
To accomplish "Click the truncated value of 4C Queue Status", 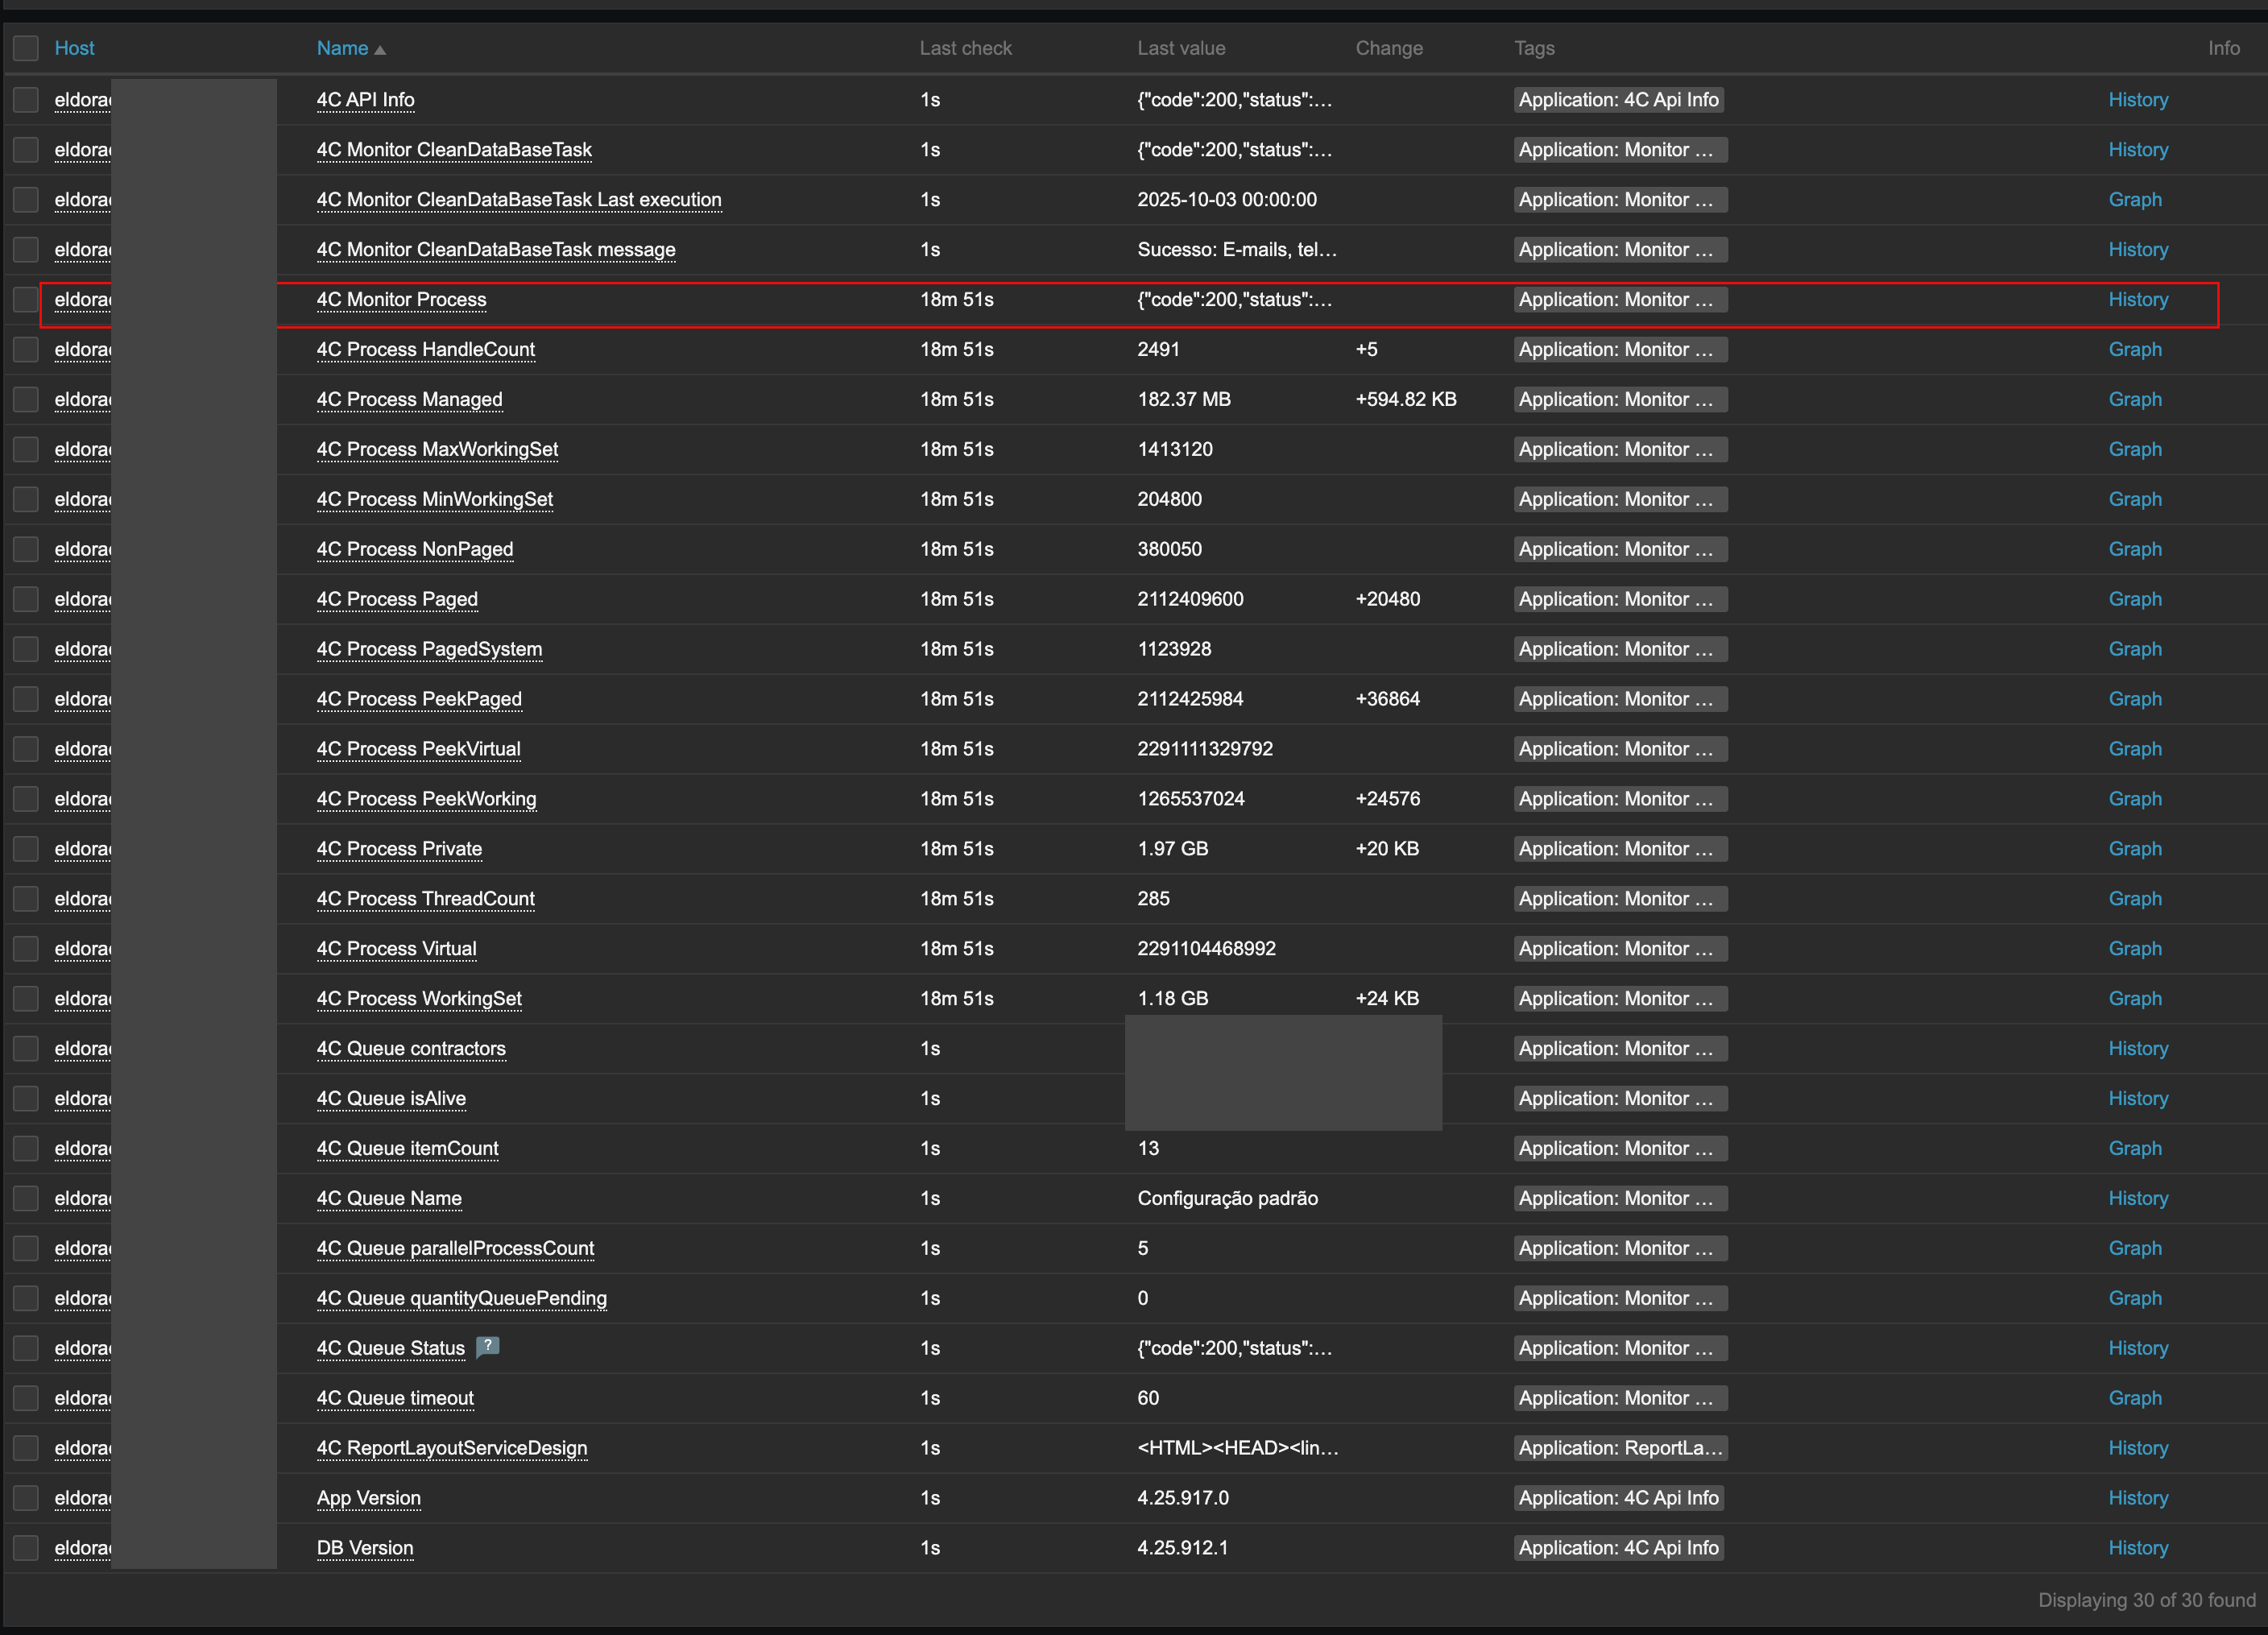I will point(1233,1347).
